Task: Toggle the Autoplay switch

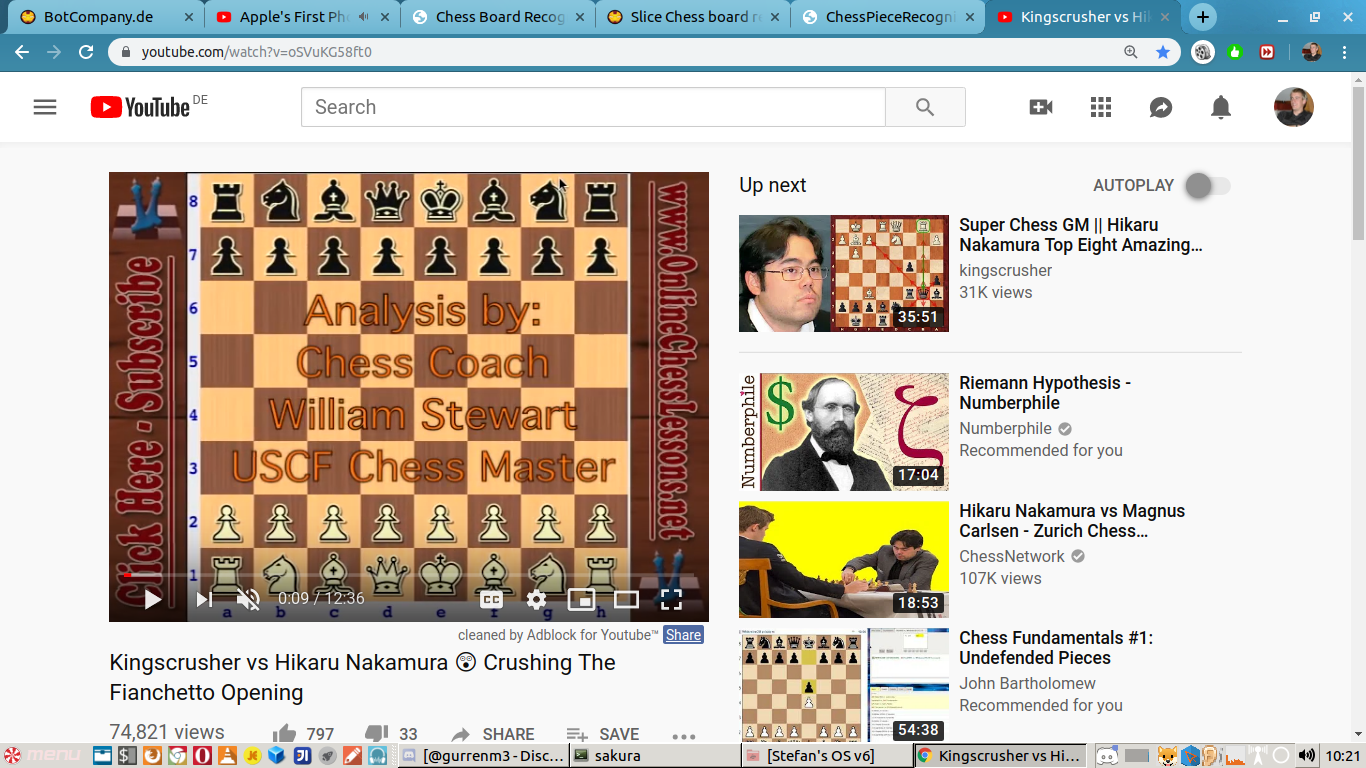Action: [1207, 186]
